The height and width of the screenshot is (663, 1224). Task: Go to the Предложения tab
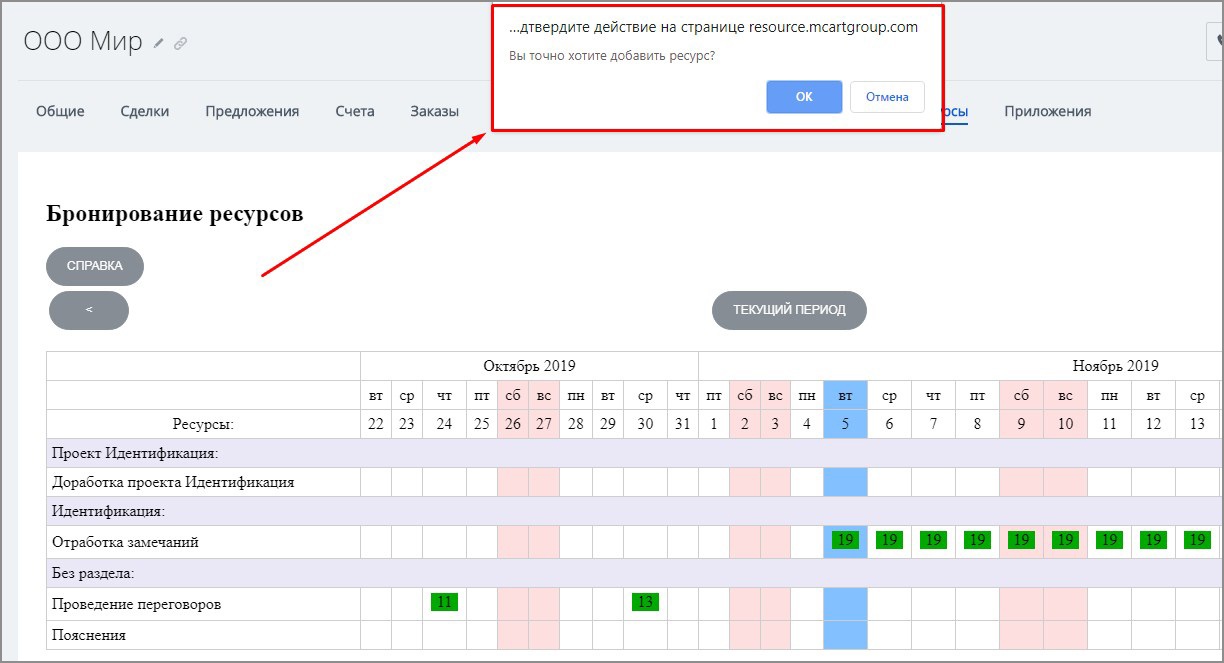[x=252, y=111]
